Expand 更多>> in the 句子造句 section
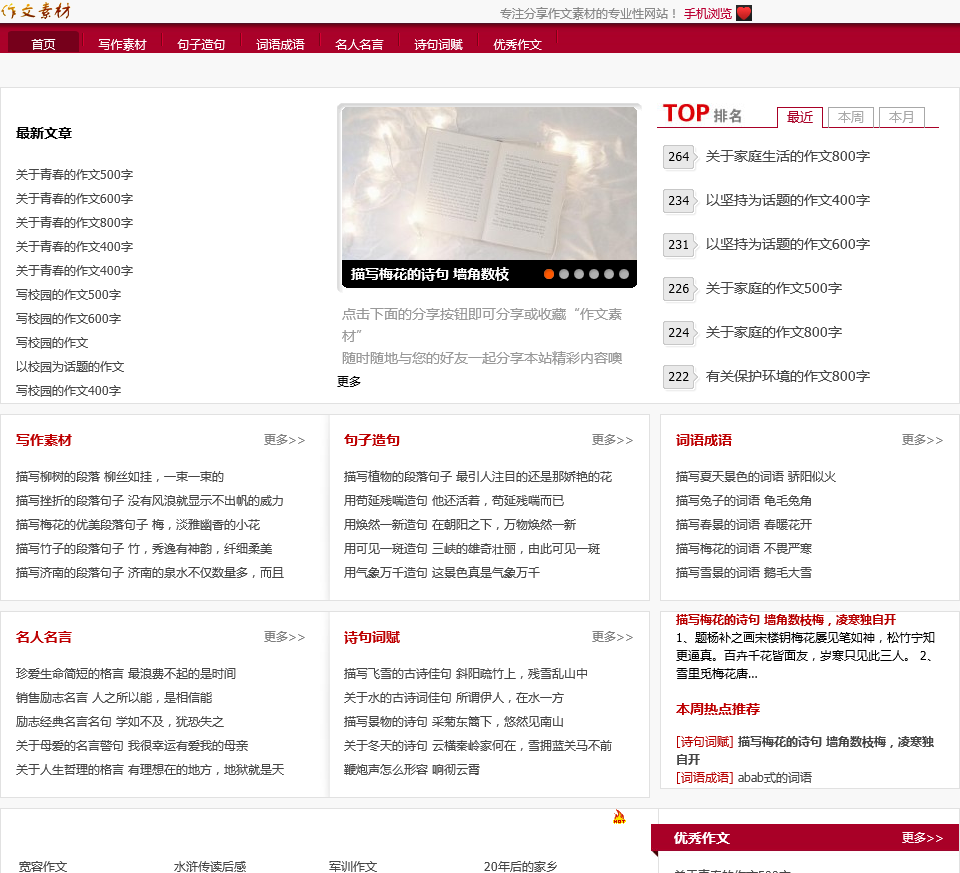Screen dimensions: 960x873 pyautogui.click(x=612, y=440)
